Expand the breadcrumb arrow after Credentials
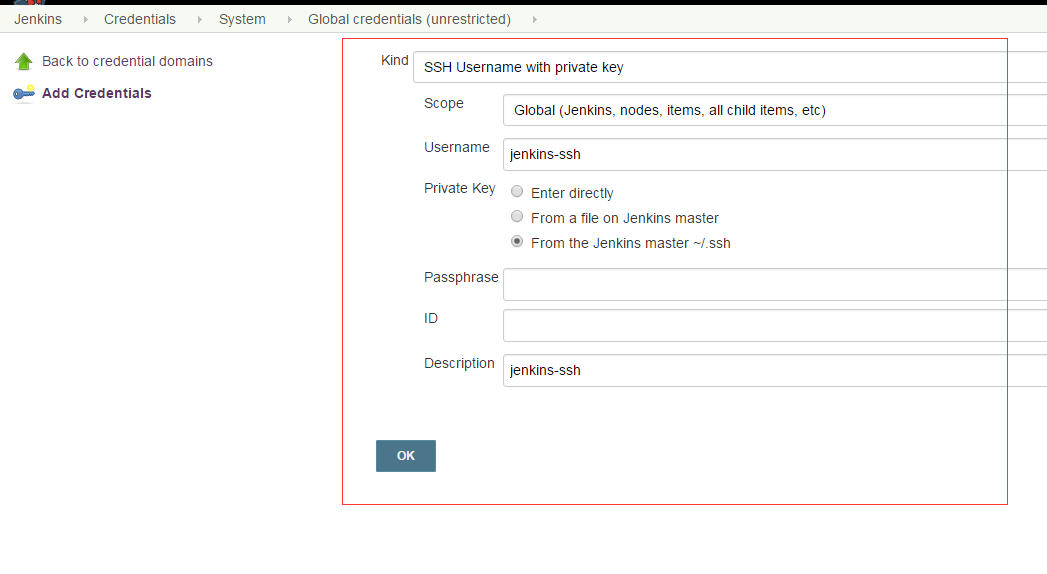 [x=199, y=19]
